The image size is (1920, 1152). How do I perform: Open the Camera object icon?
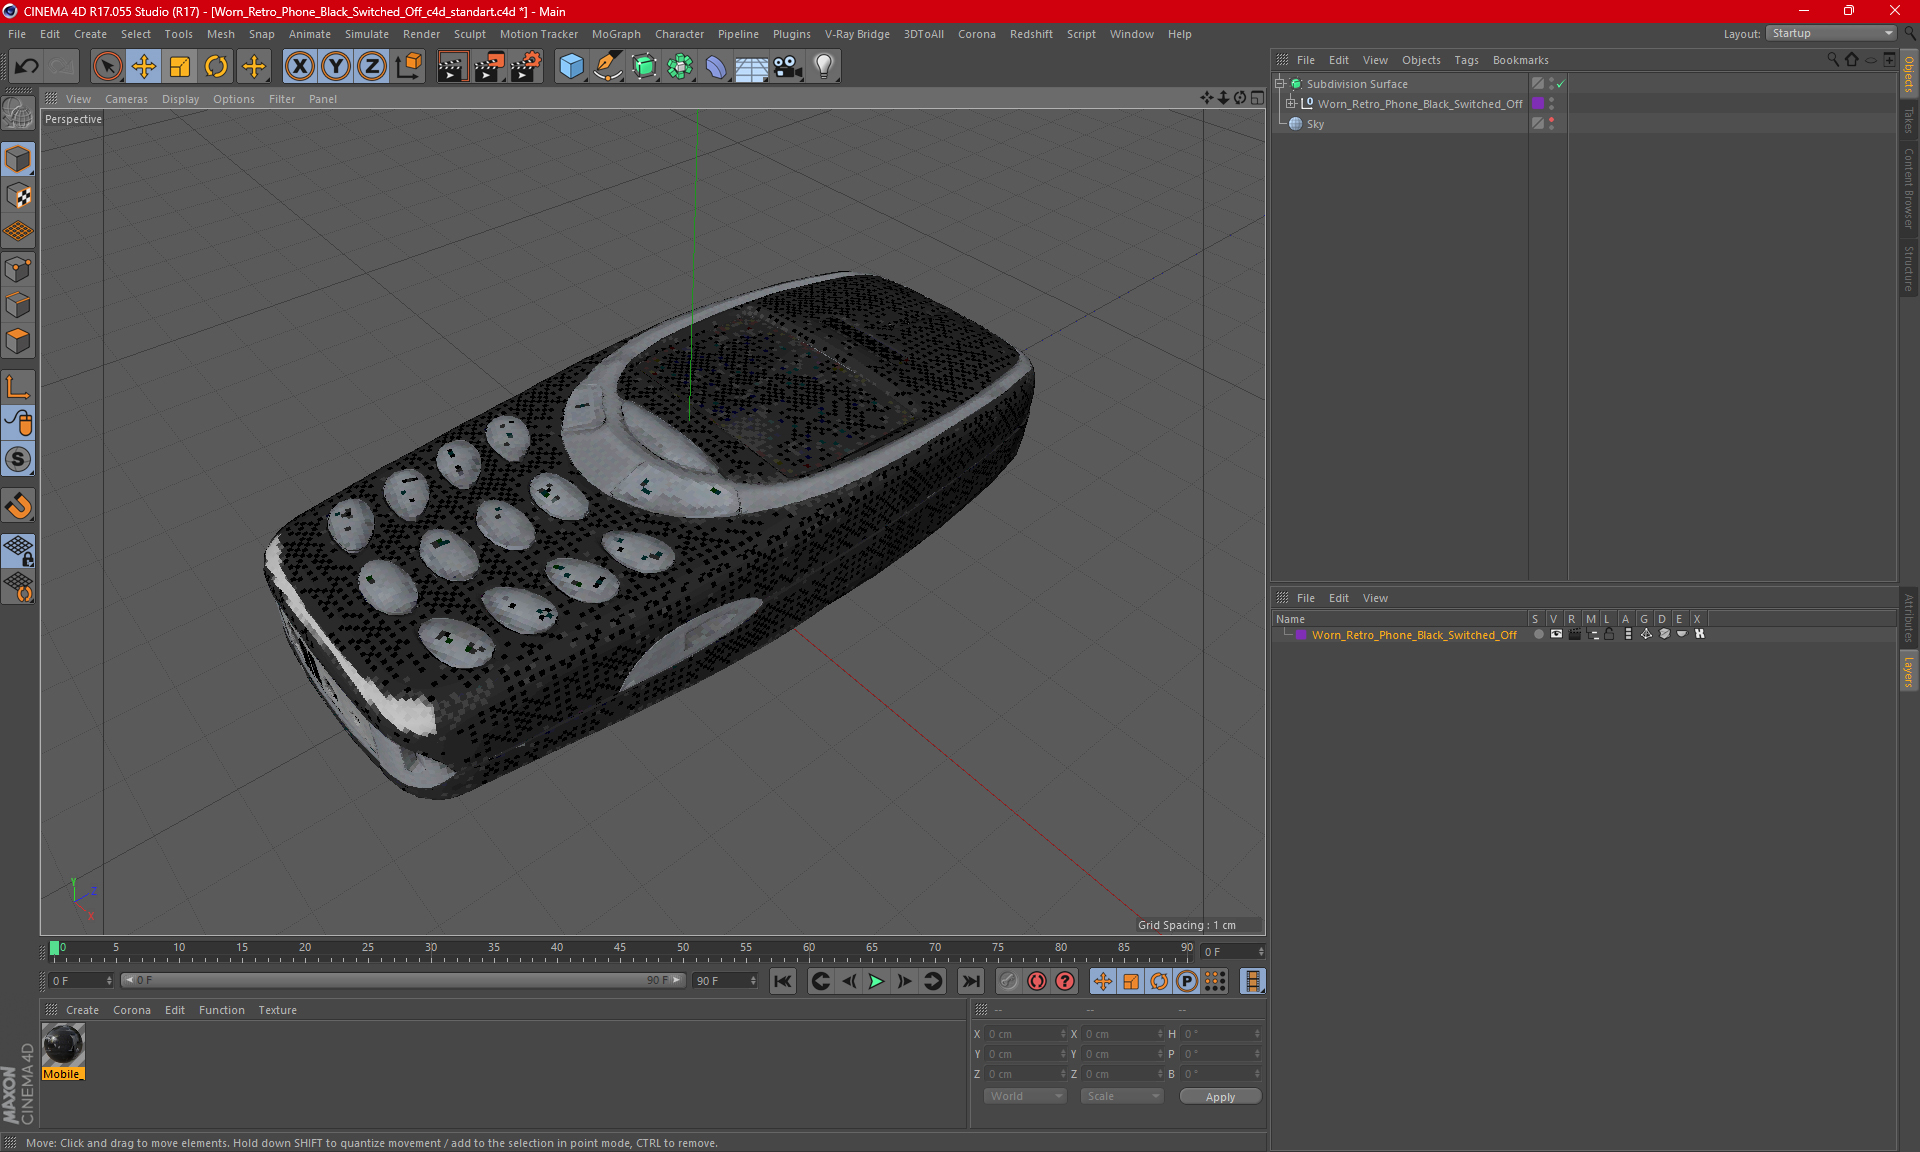point(787,67)
